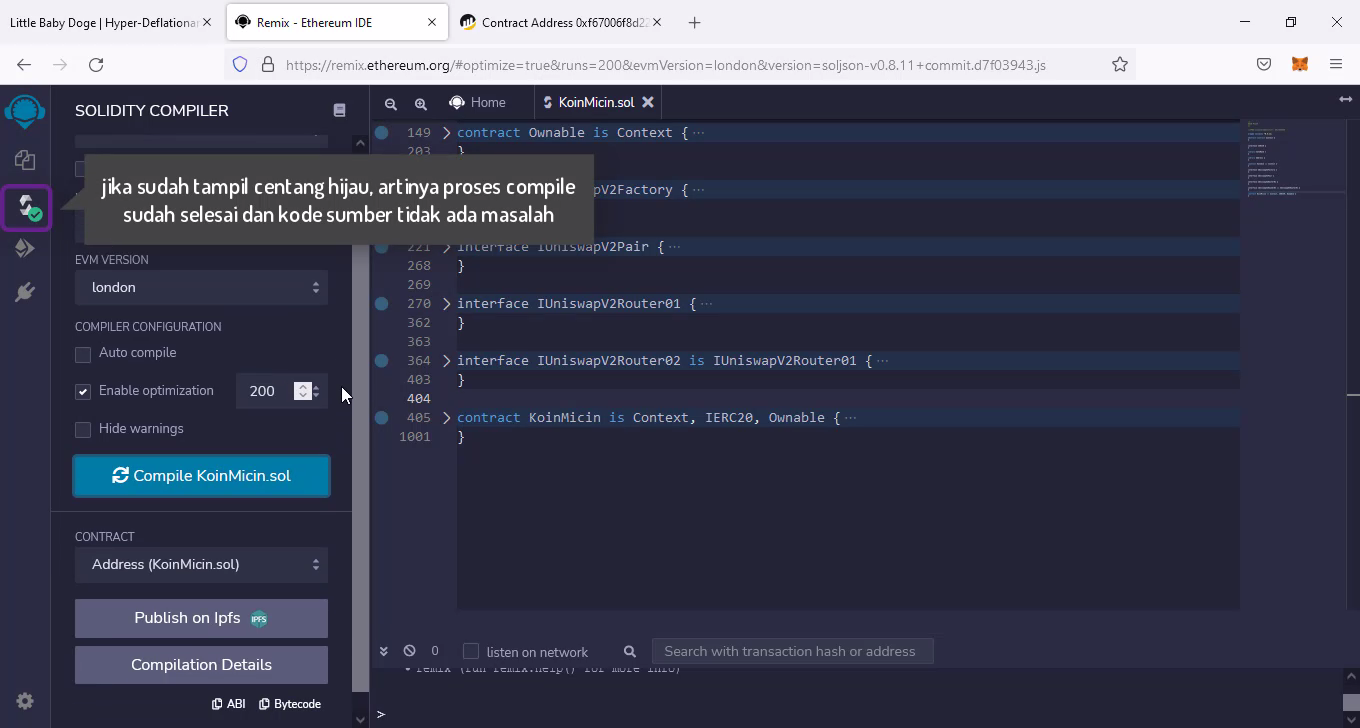Disable the Enable optimization checkbox

83,391
